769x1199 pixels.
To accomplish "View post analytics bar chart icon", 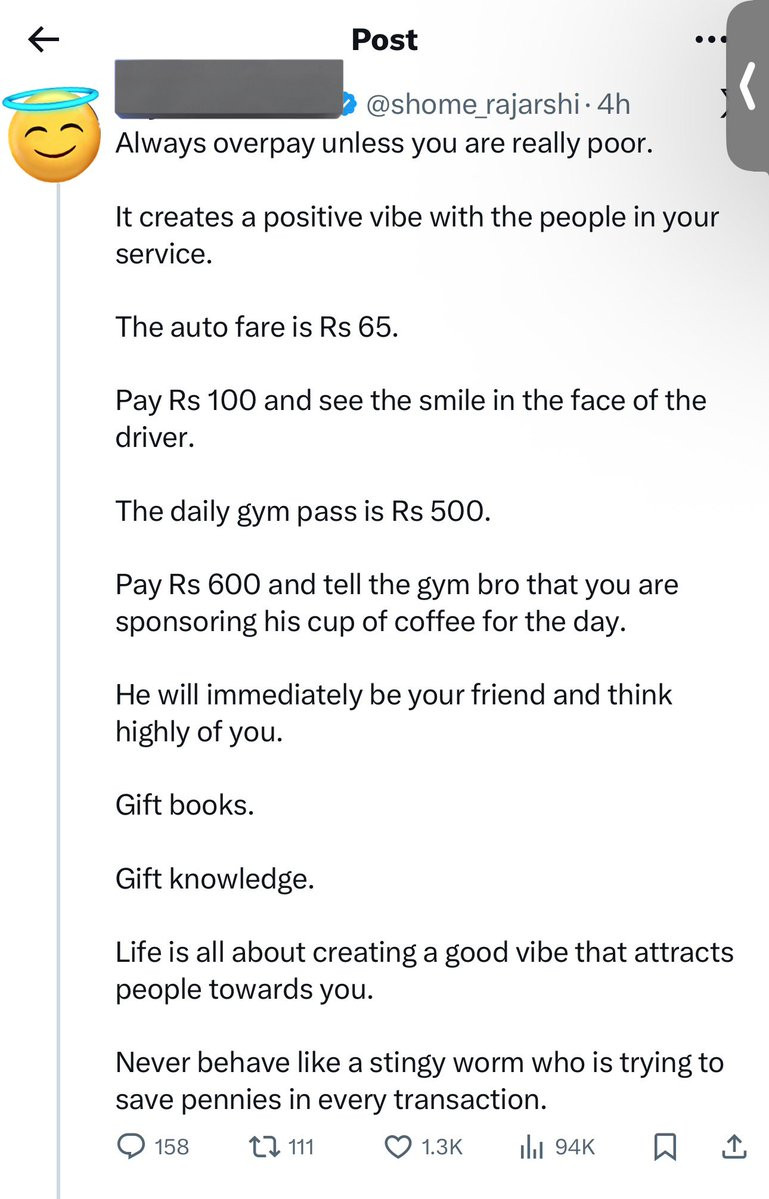I will tap(531, 1146).
